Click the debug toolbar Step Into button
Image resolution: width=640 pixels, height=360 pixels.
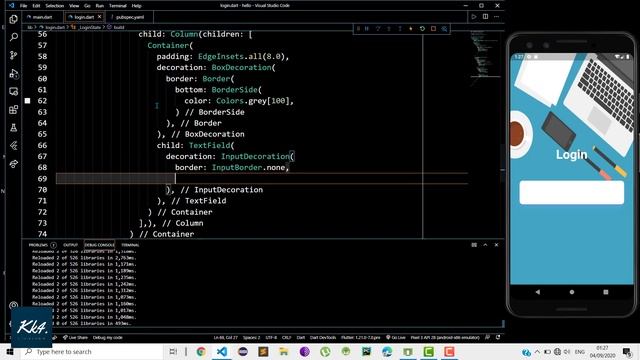click(389, 29)
